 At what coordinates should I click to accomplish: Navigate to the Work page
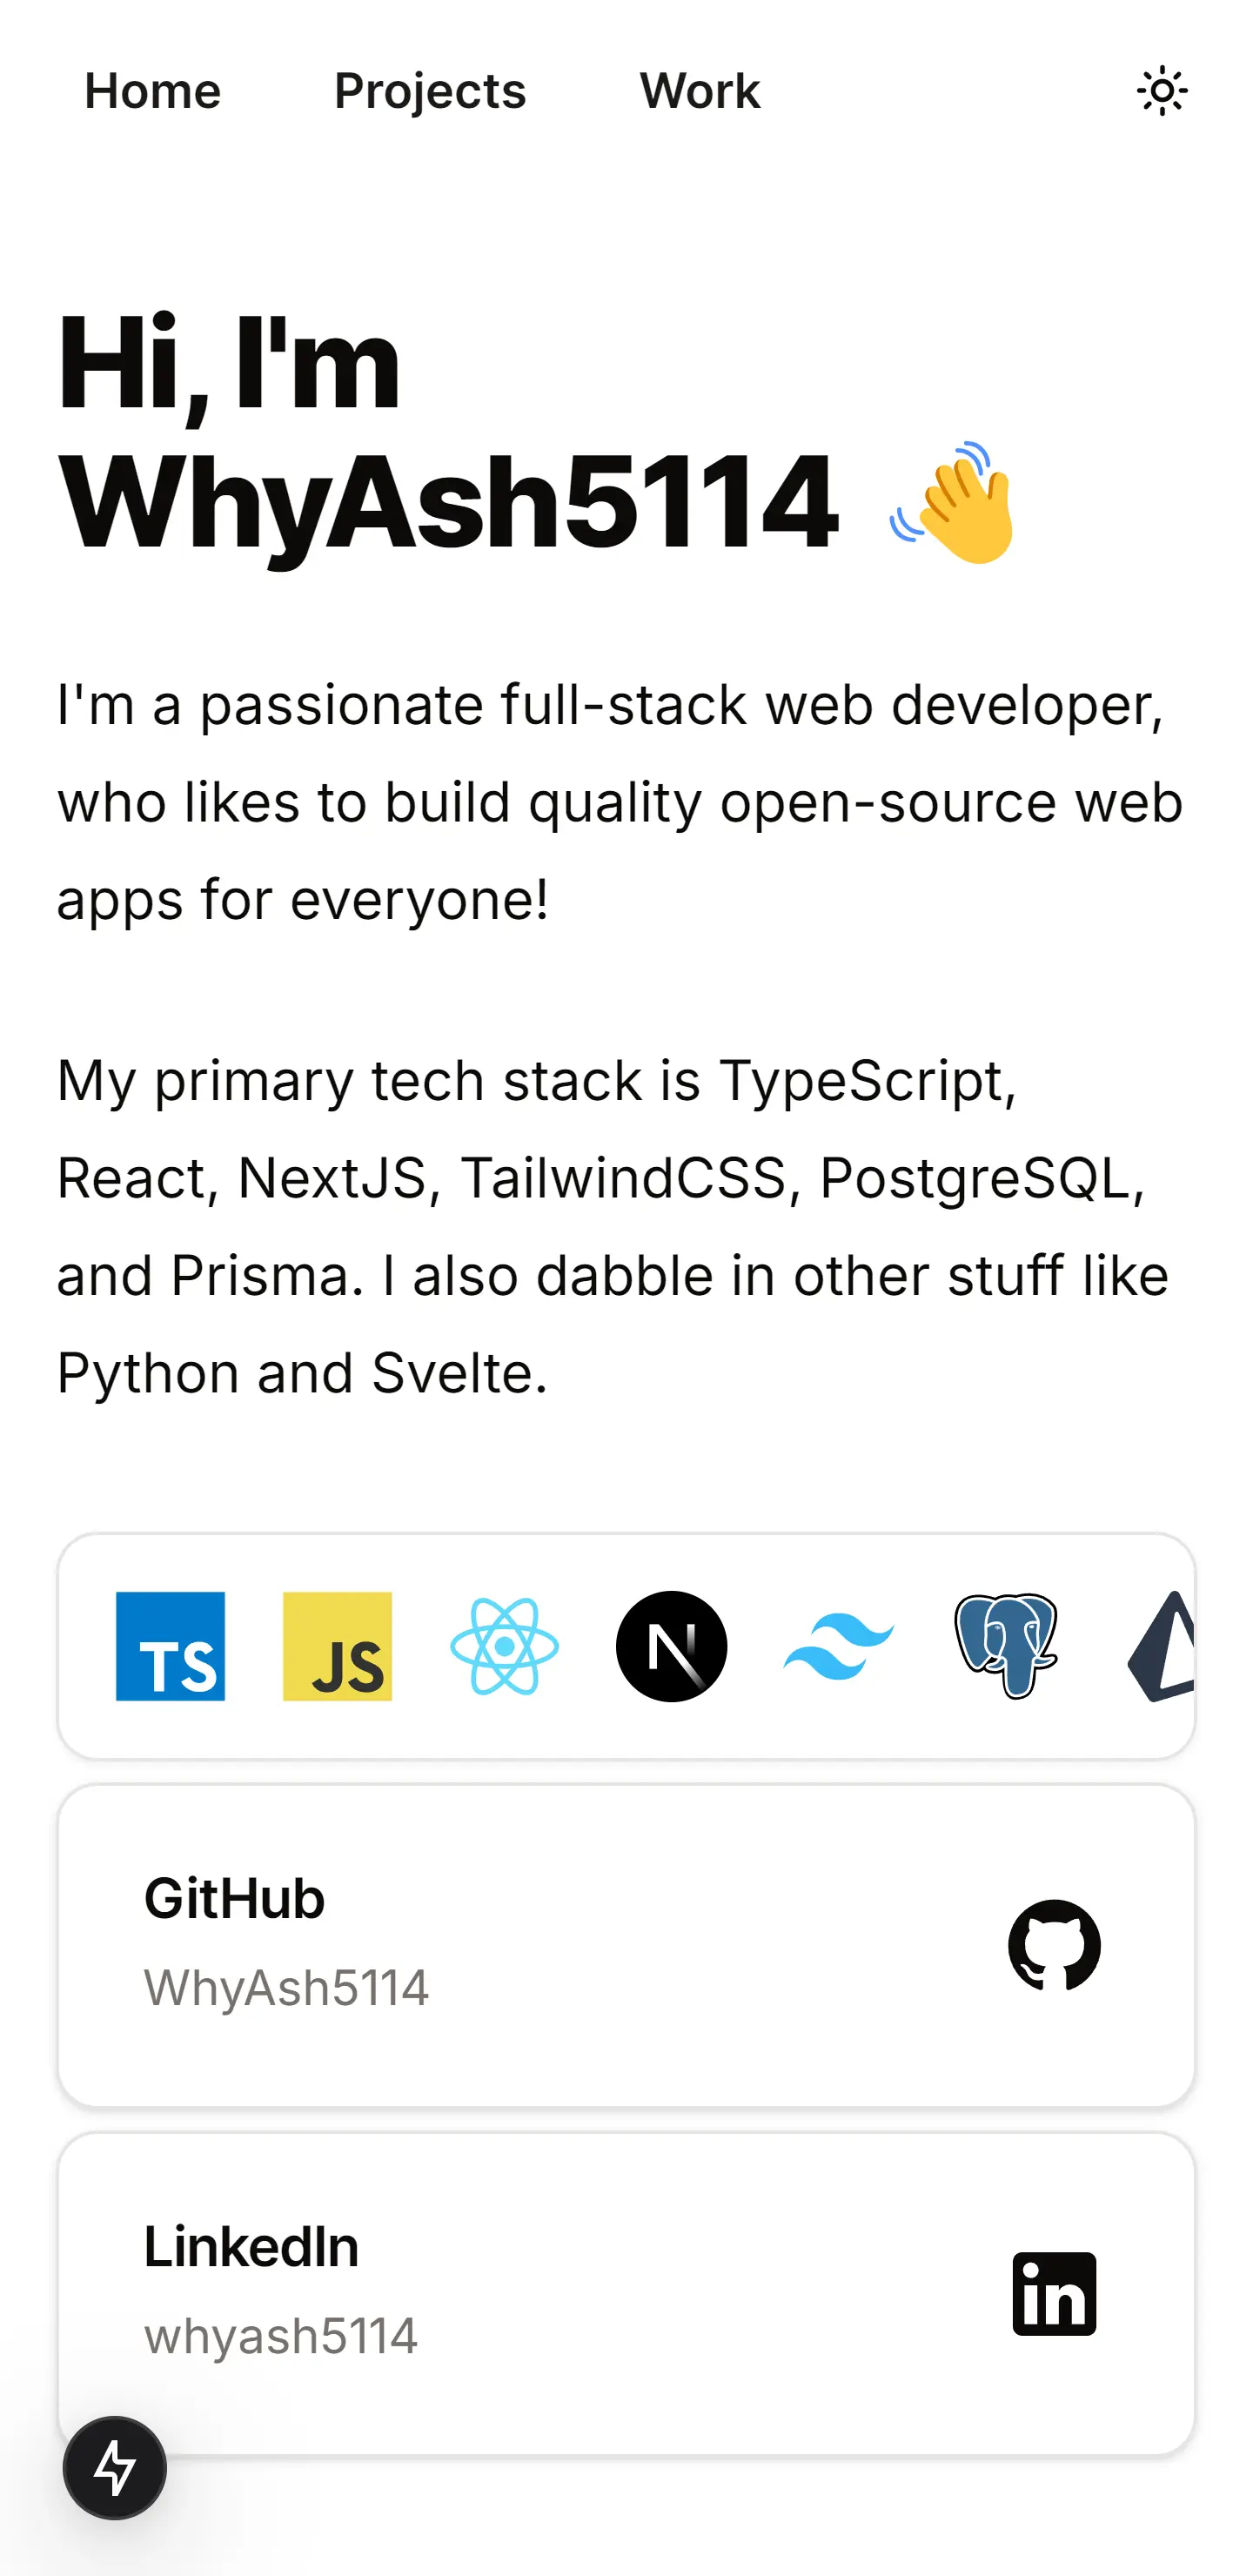[700, 91]
